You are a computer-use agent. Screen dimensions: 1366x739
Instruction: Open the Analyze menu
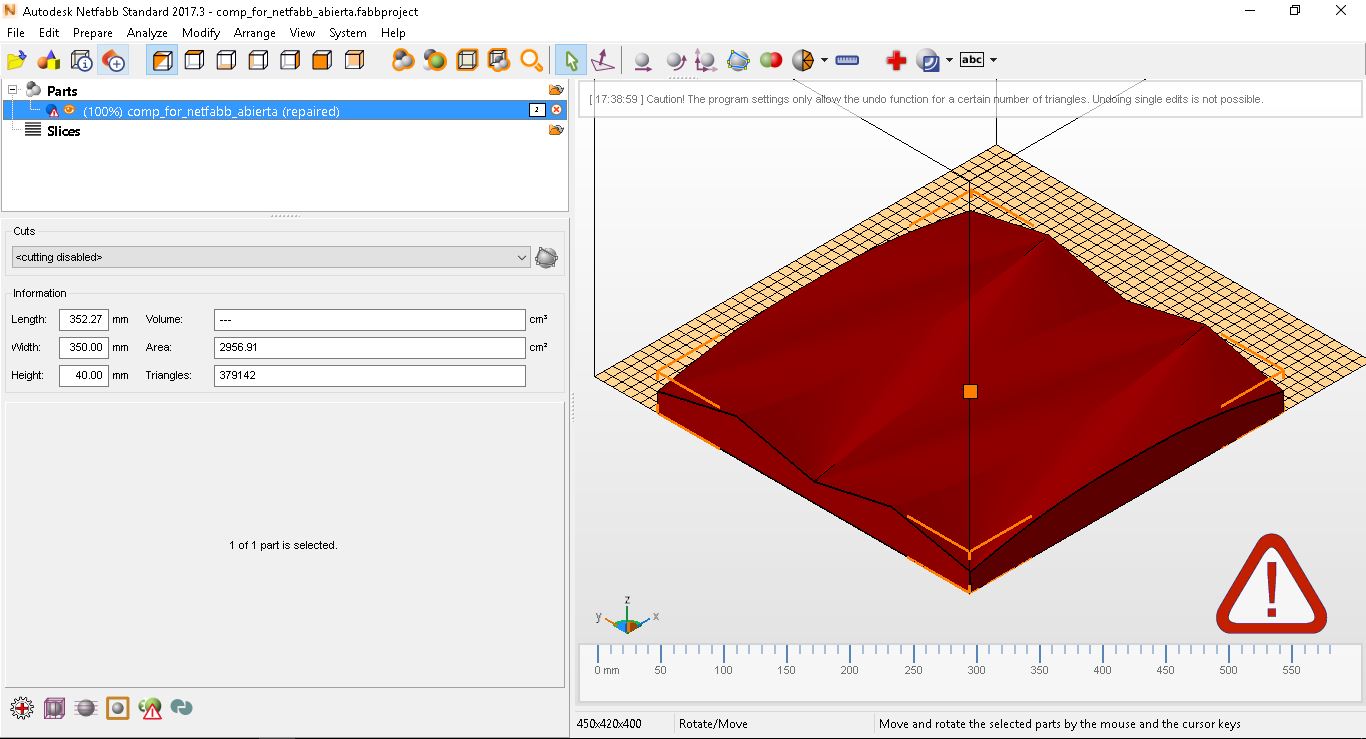tap(147, 33)
